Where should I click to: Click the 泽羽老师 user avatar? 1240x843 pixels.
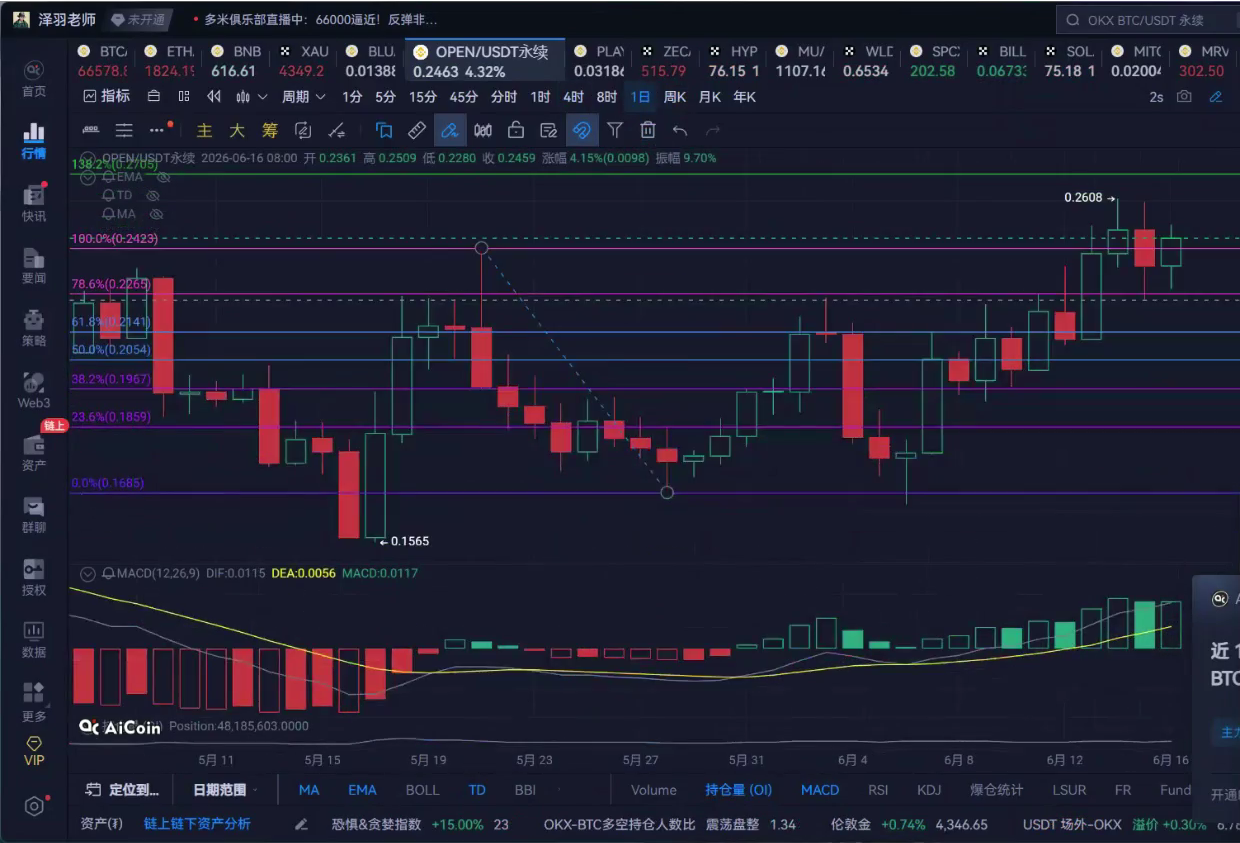21,20
